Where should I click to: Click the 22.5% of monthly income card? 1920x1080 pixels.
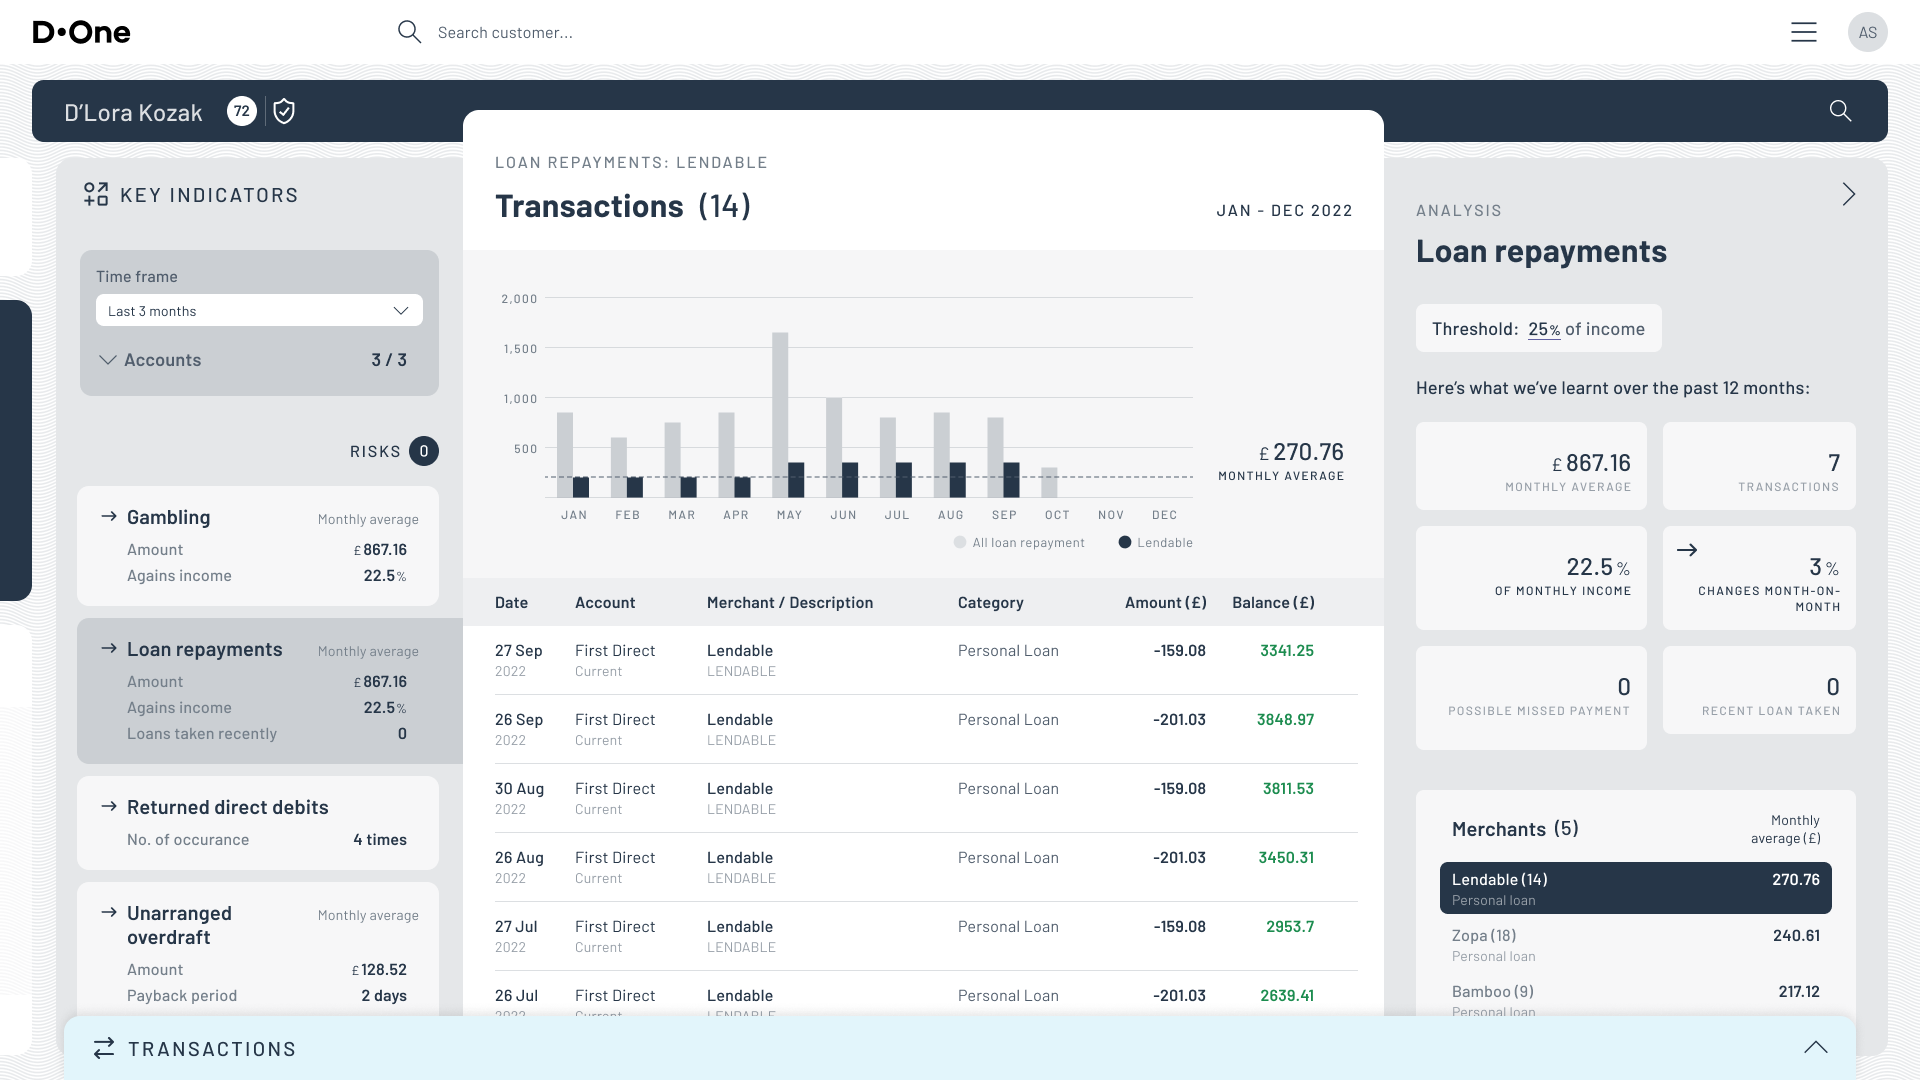coord(1531,578)
